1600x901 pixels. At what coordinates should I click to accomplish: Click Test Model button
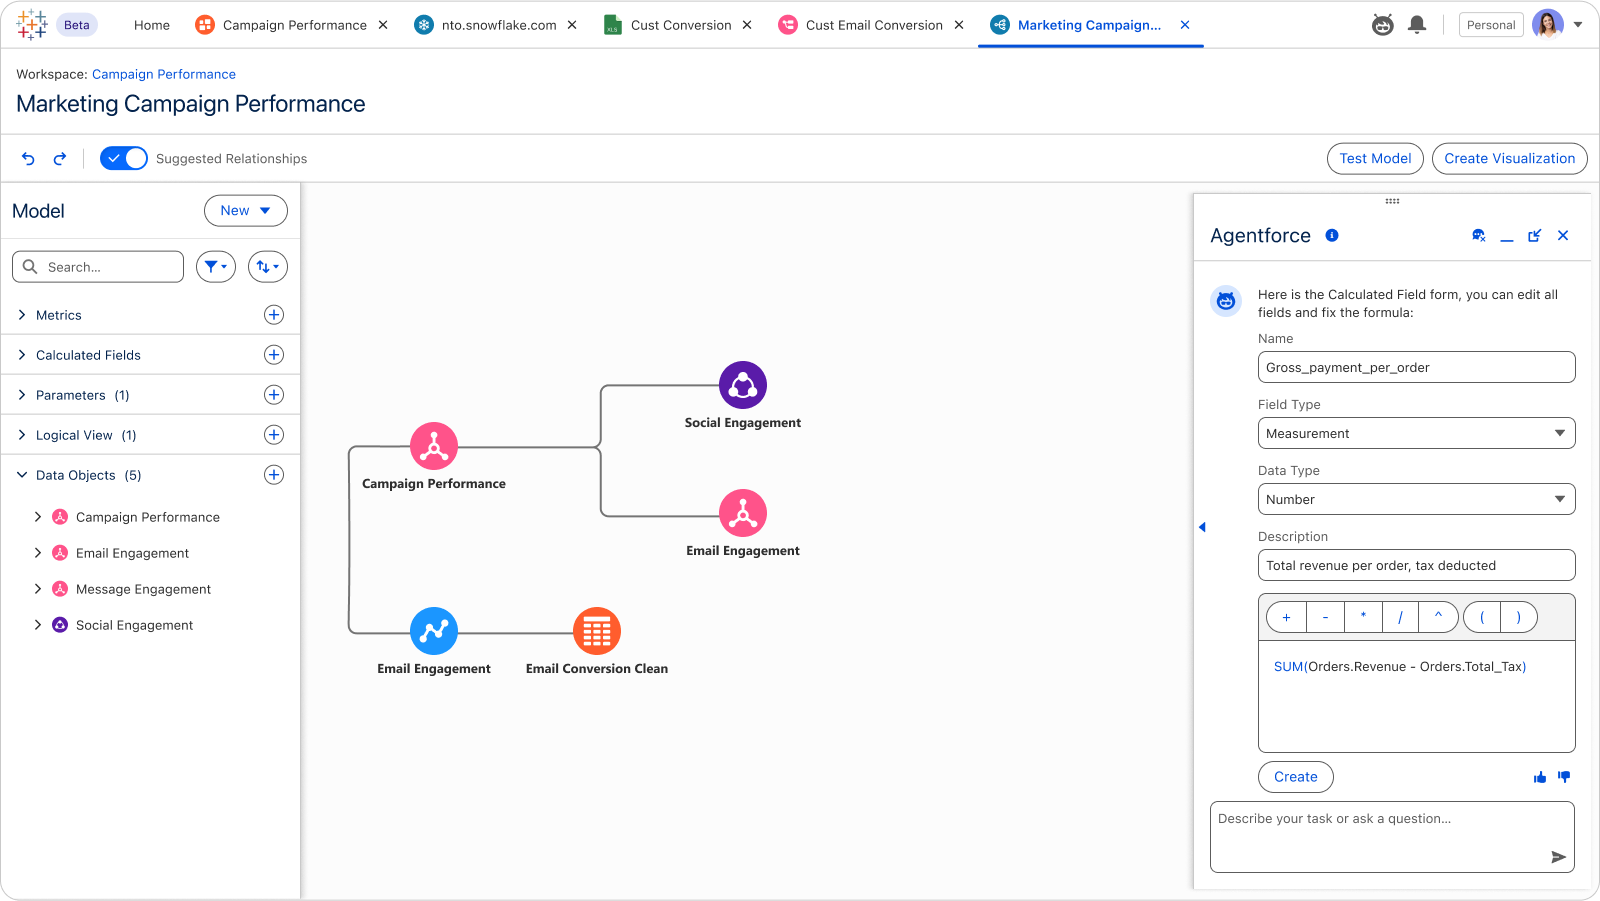click(1375, 158)
